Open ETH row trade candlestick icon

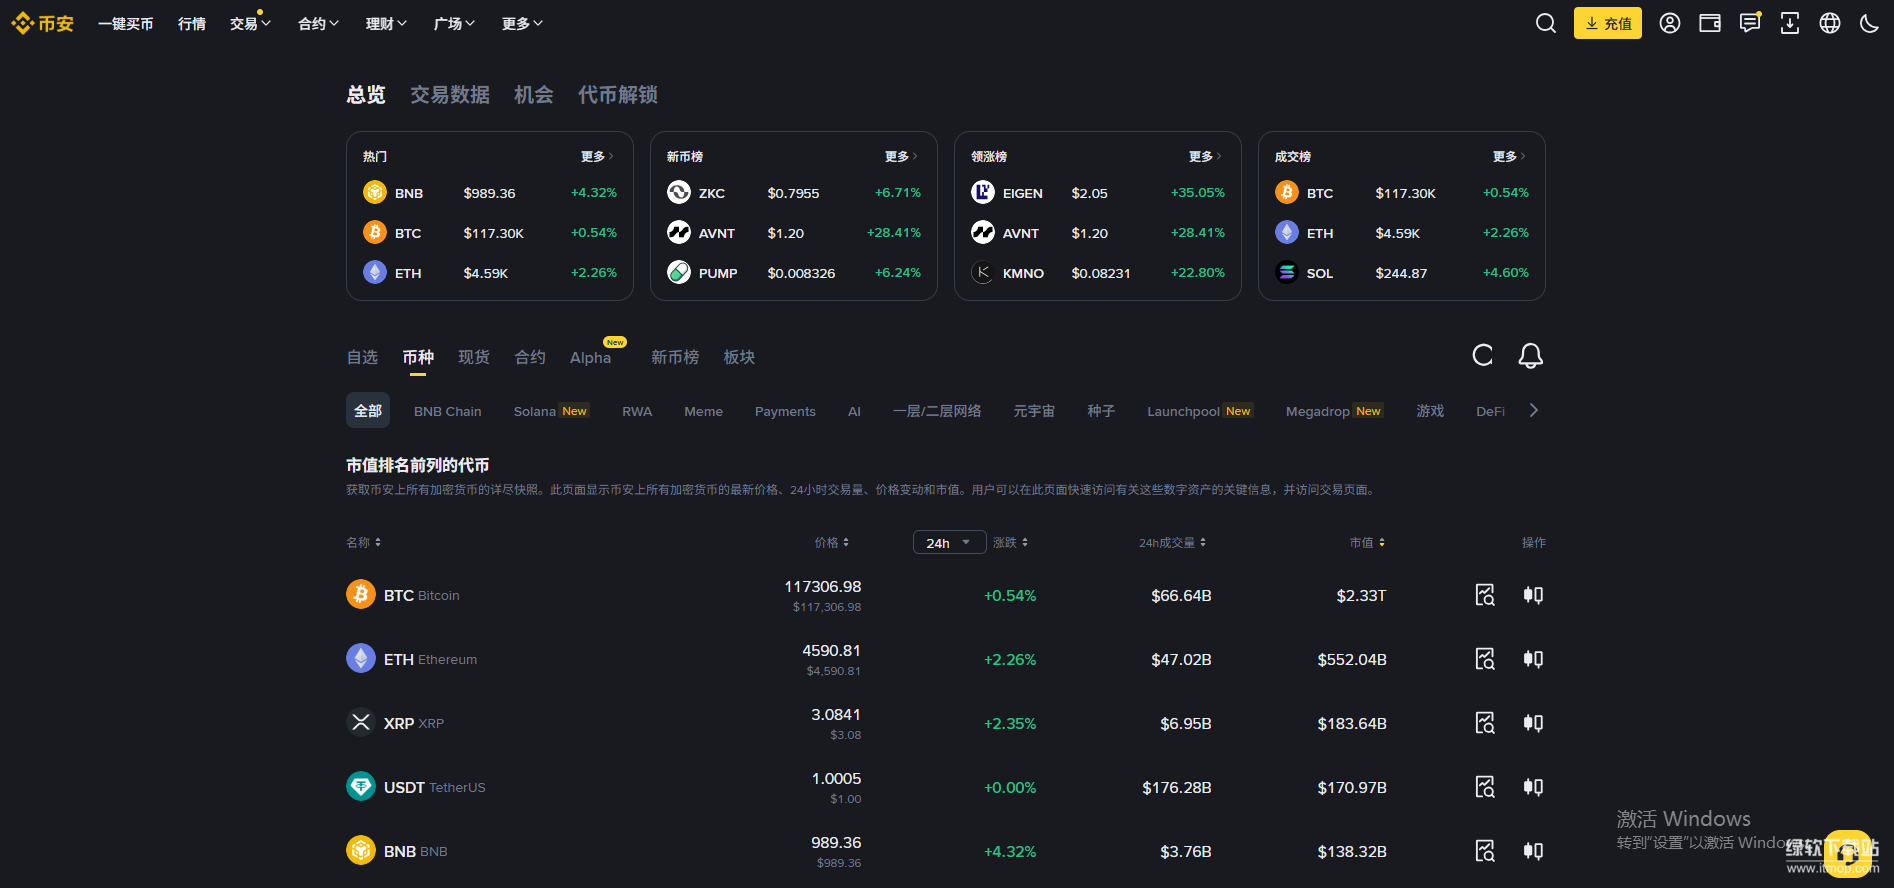(x=1533, y=659)
